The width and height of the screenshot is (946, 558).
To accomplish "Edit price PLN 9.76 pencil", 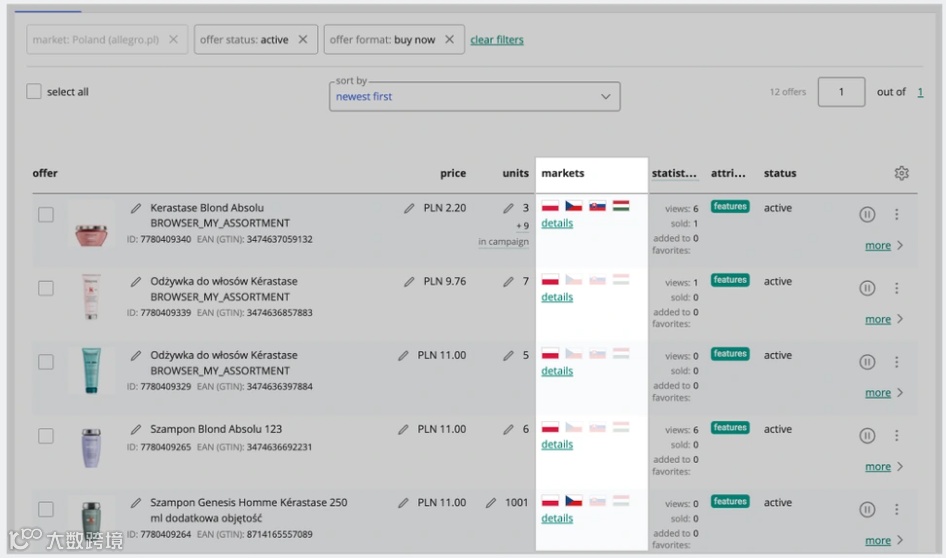I will 409,282.
